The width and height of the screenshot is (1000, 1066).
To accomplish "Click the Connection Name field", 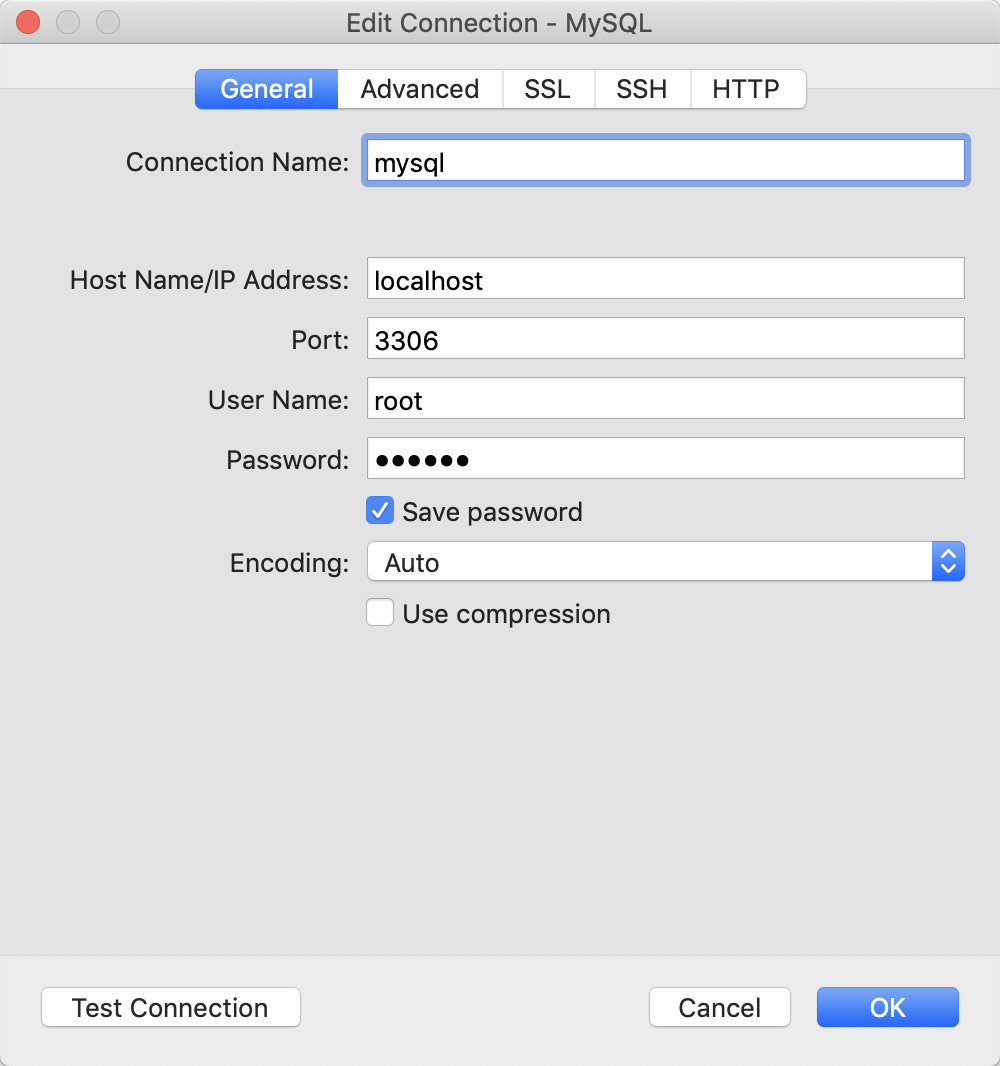I will pyautogui.click(x=665, y=161).
